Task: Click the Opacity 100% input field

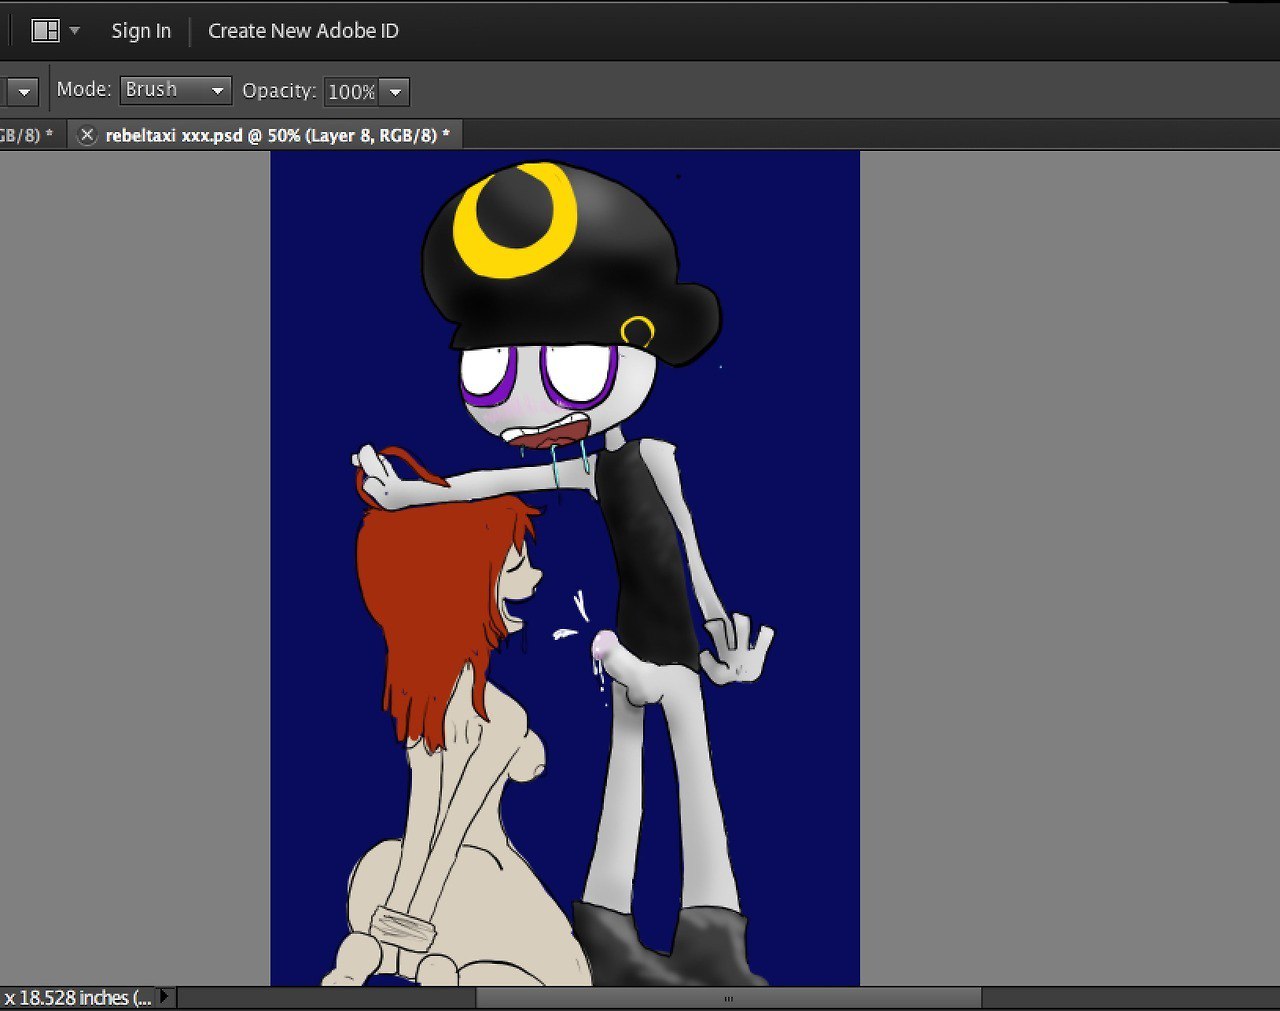Action: coord(351,92)
